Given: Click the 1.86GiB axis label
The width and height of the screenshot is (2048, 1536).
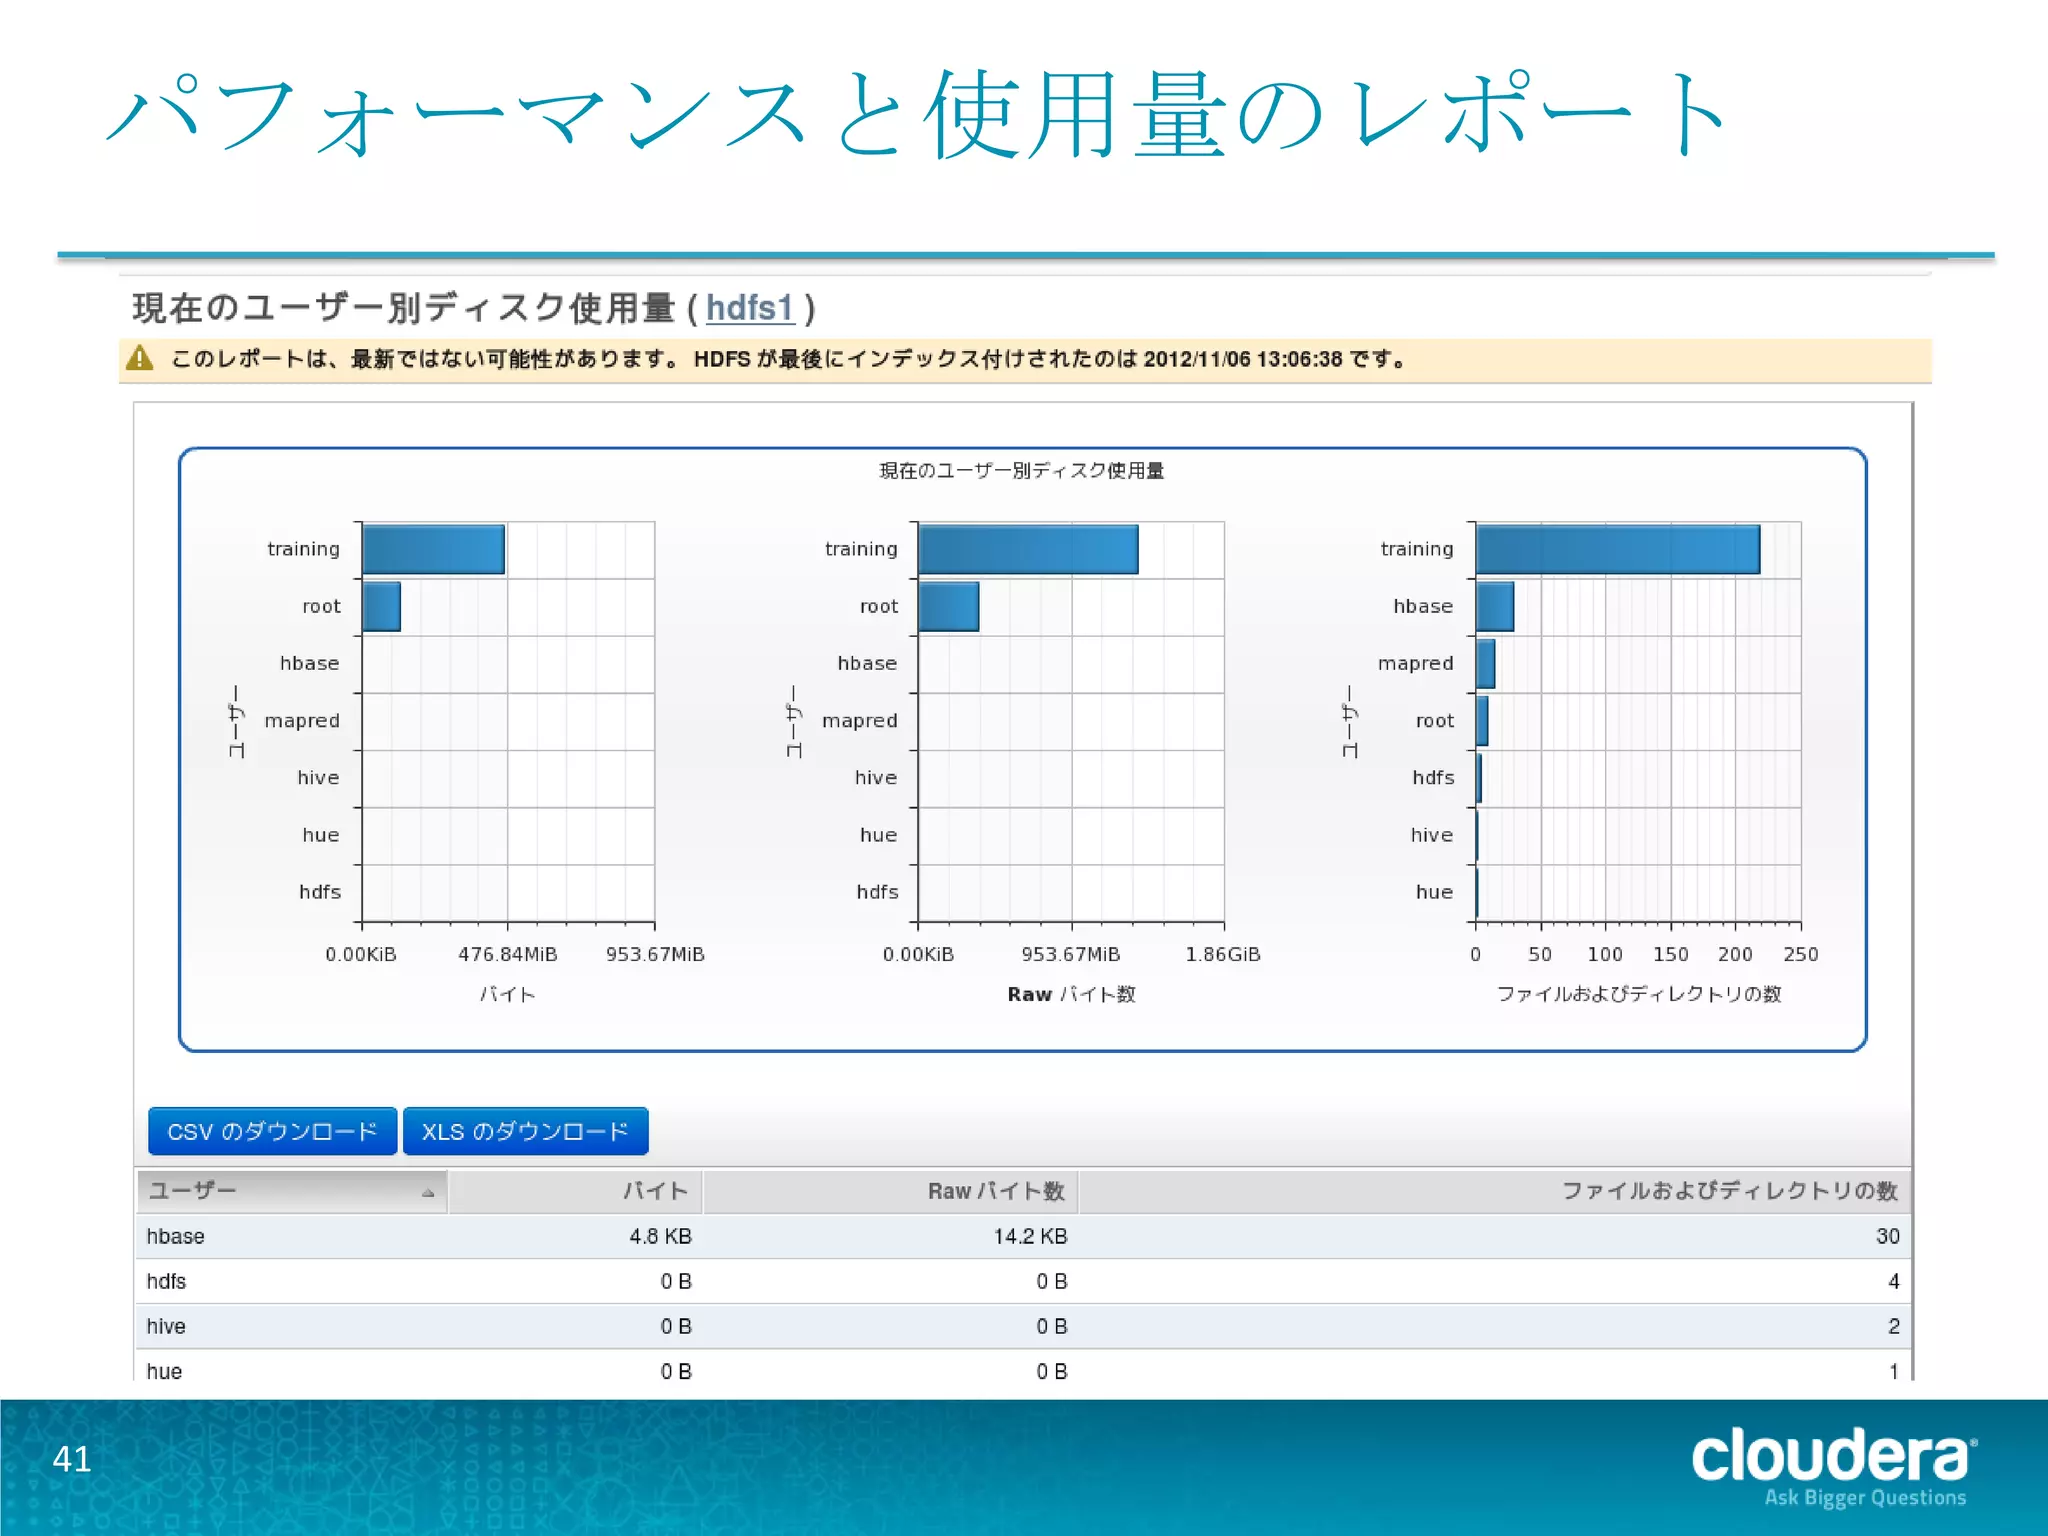Looking at the screenshot, I should pos(1223,954).
